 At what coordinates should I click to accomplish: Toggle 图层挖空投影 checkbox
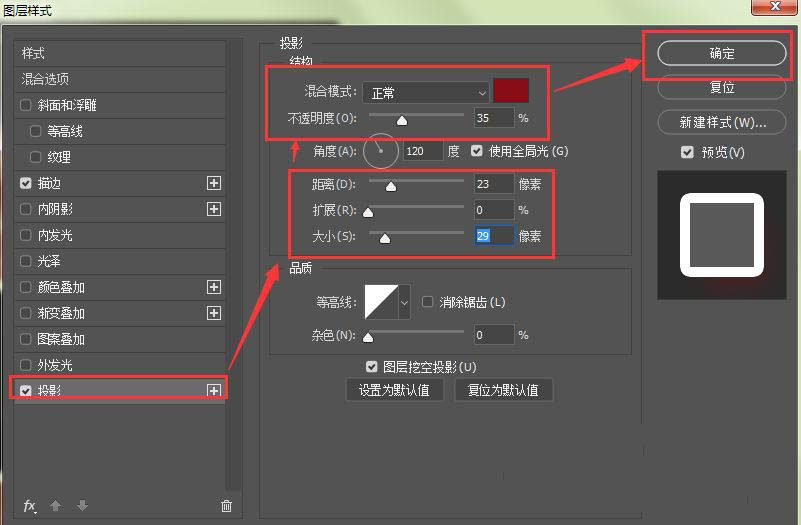371,367
